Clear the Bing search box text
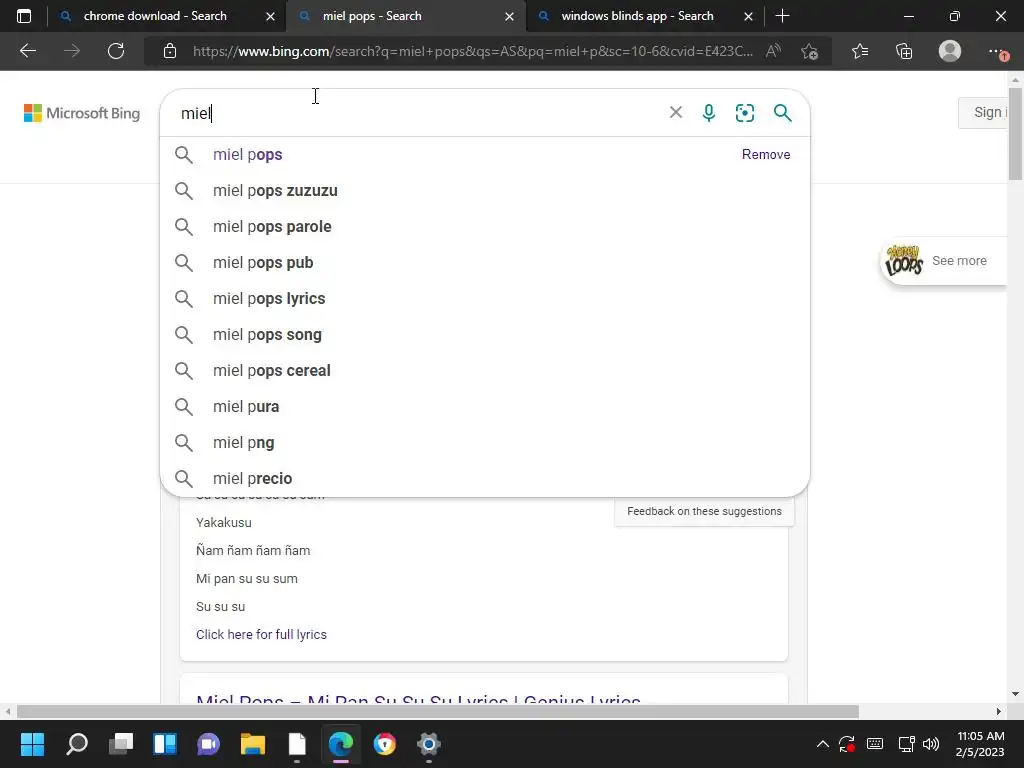This screenshot has width=1024, height=768. [676, 112]
